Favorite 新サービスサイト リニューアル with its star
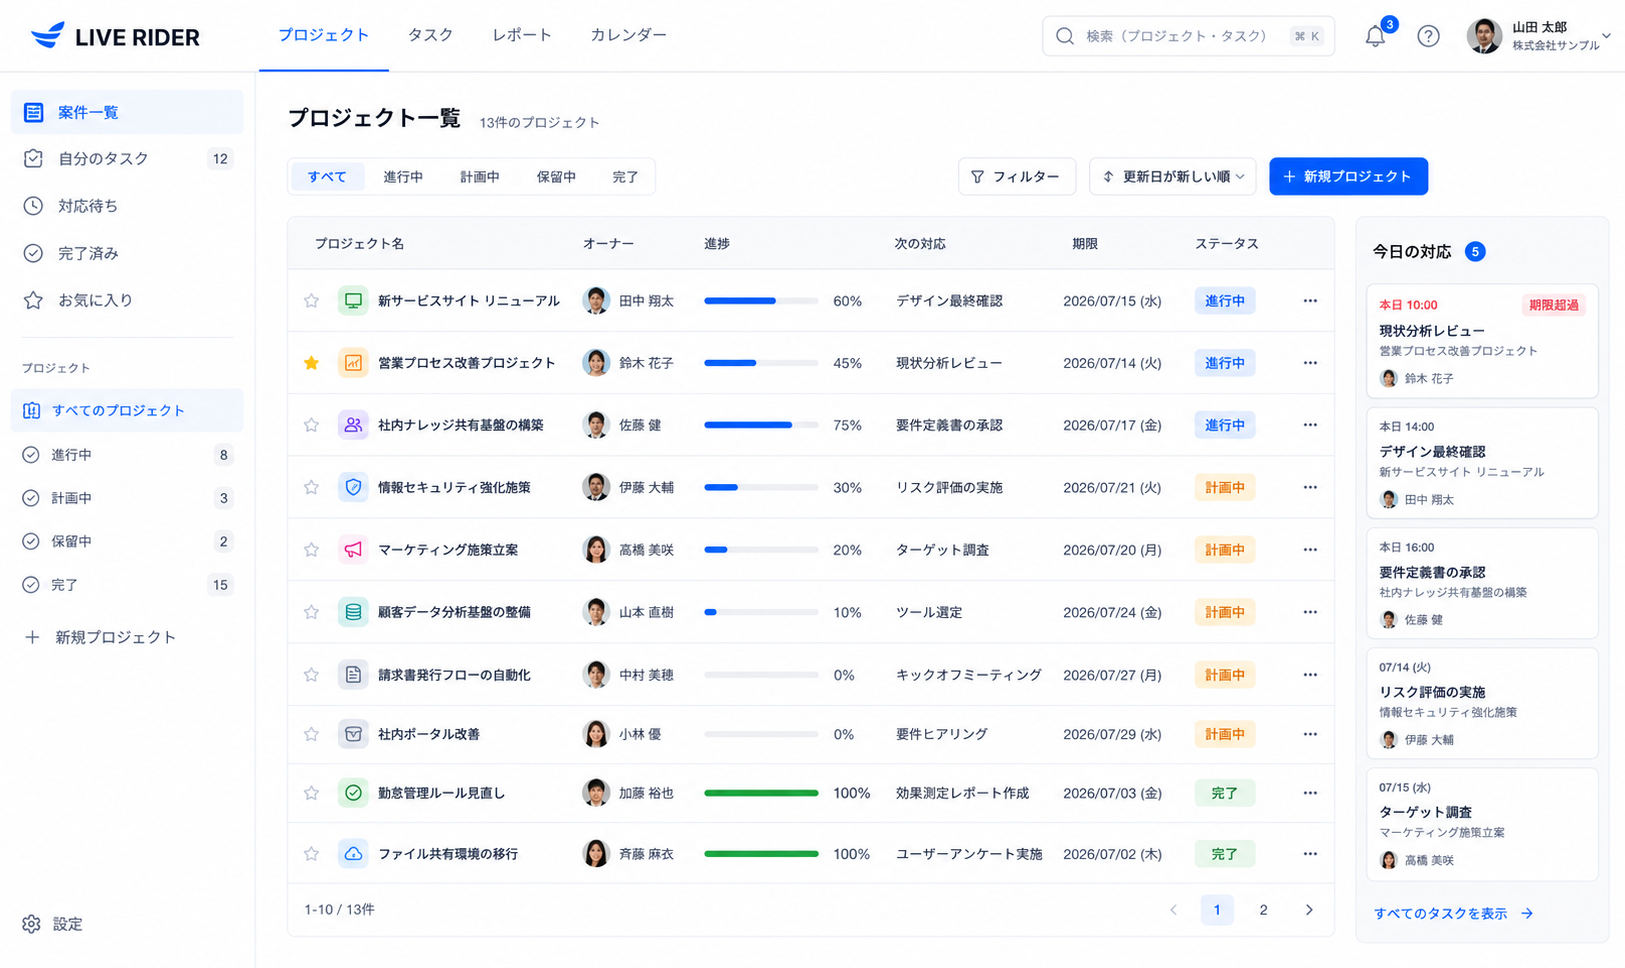 point(311,301)
